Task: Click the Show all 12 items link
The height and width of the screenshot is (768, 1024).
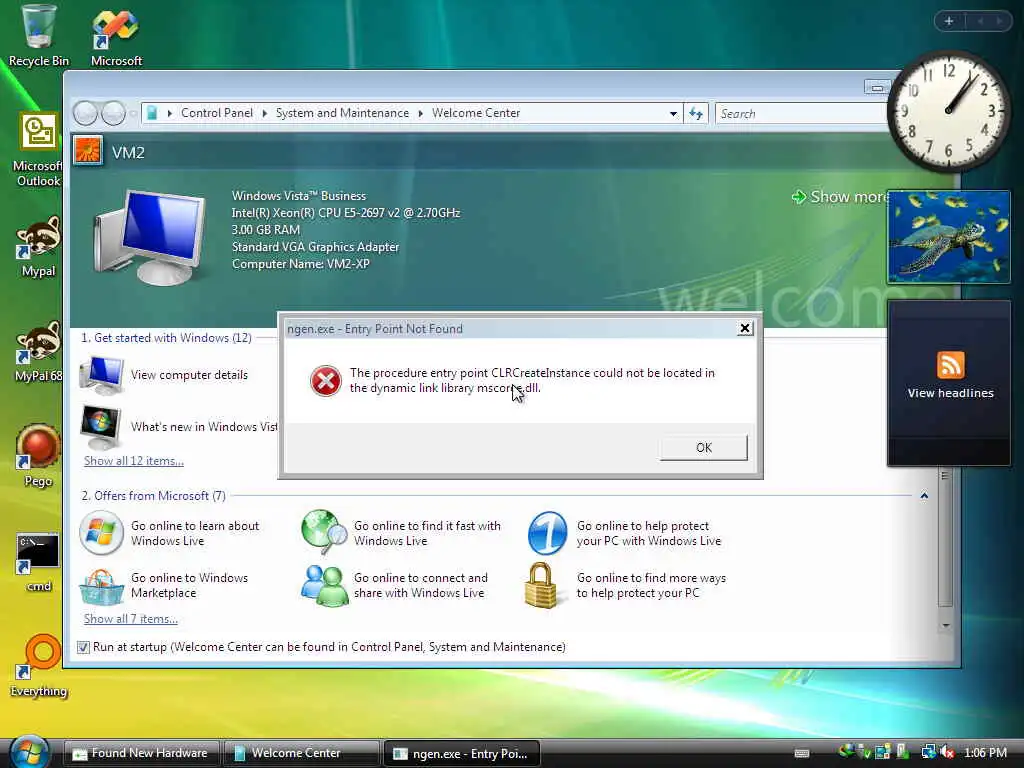Action: coord(134,460)
